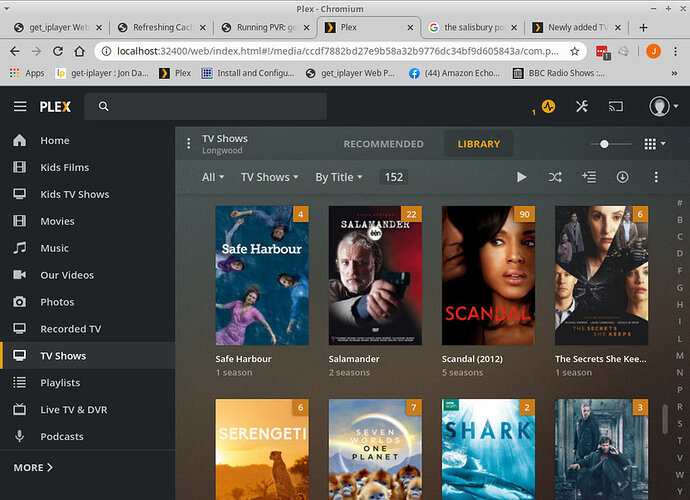Open the Safe Harbour poster
The height and width of the screenshot is (500, 690).
262,276
